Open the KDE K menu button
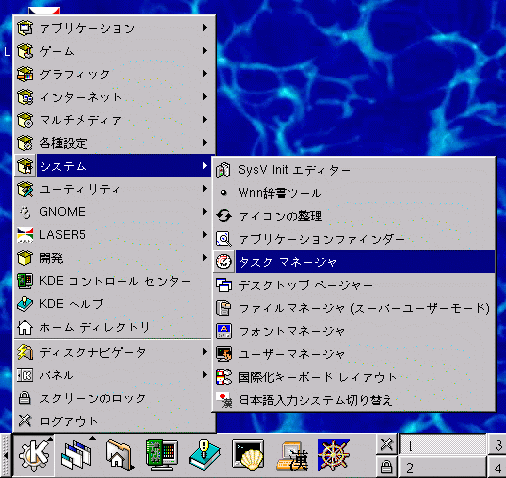Image resolution: width=506 pixels, height=478 pixels. pos(33,455)
